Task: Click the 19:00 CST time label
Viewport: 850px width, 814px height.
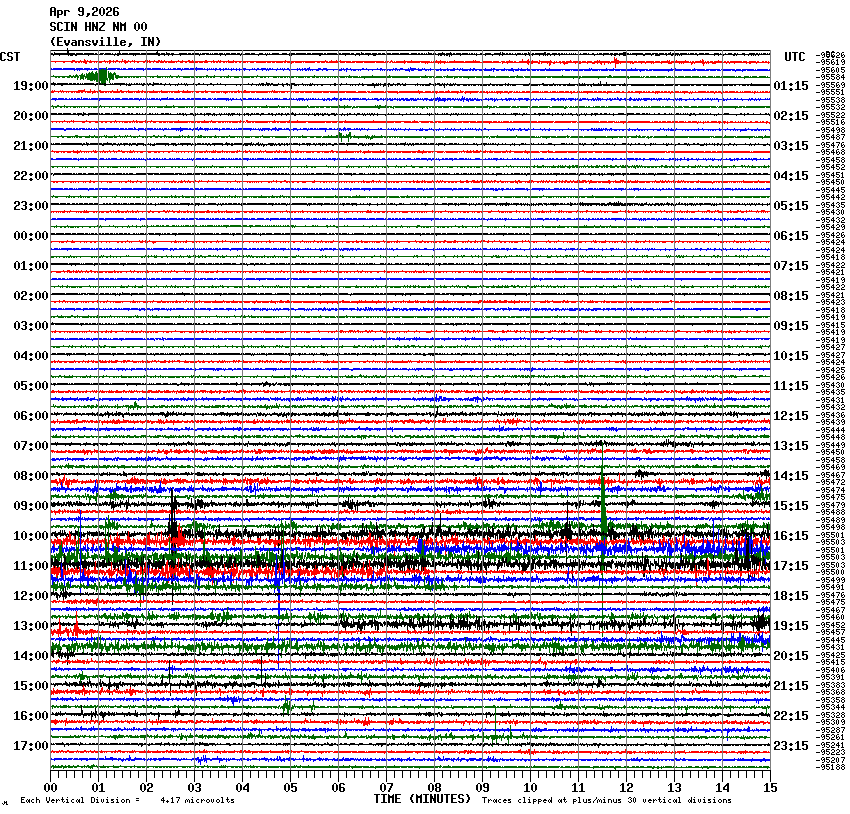Action: tap(30, 86)
